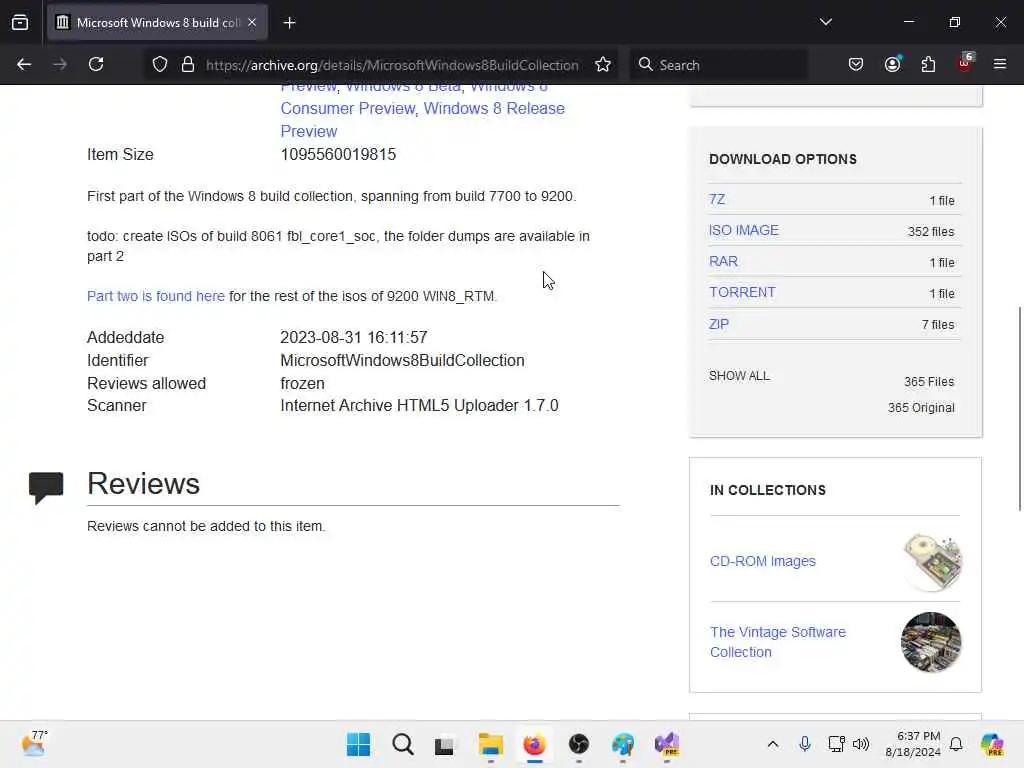The image size is (1024, 768).
Task: Open File Explorer from the taskbar
Action: 490,744
